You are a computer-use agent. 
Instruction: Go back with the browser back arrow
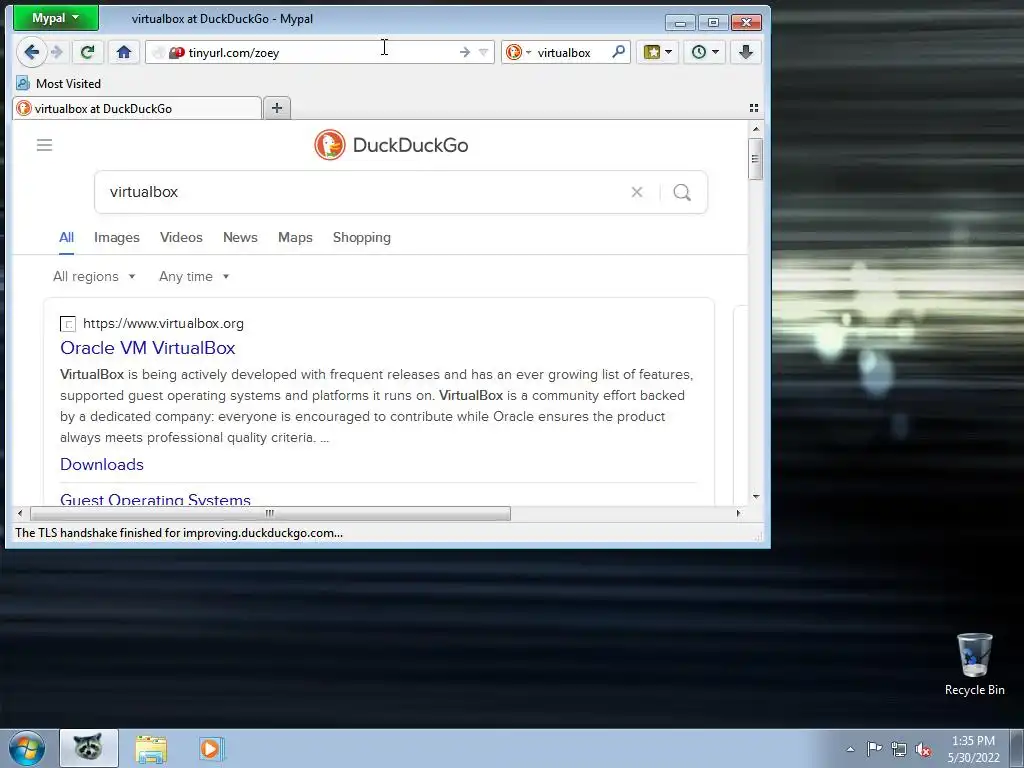pos(31,52)
